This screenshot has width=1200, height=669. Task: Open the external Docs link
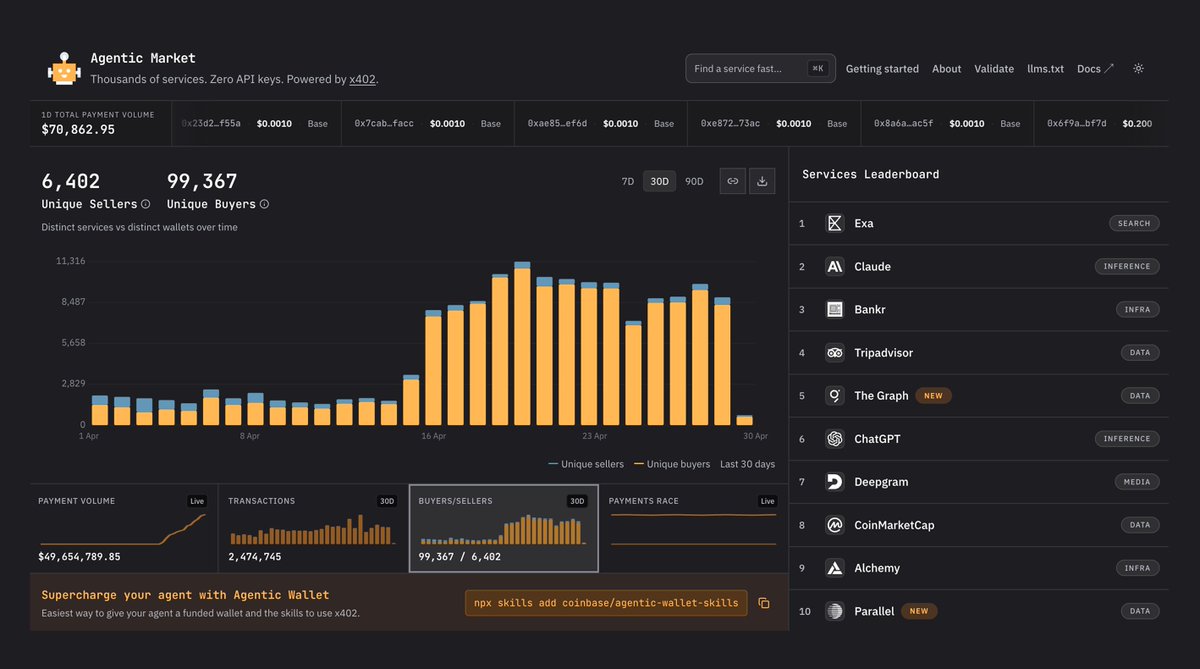coord(1095,69)
